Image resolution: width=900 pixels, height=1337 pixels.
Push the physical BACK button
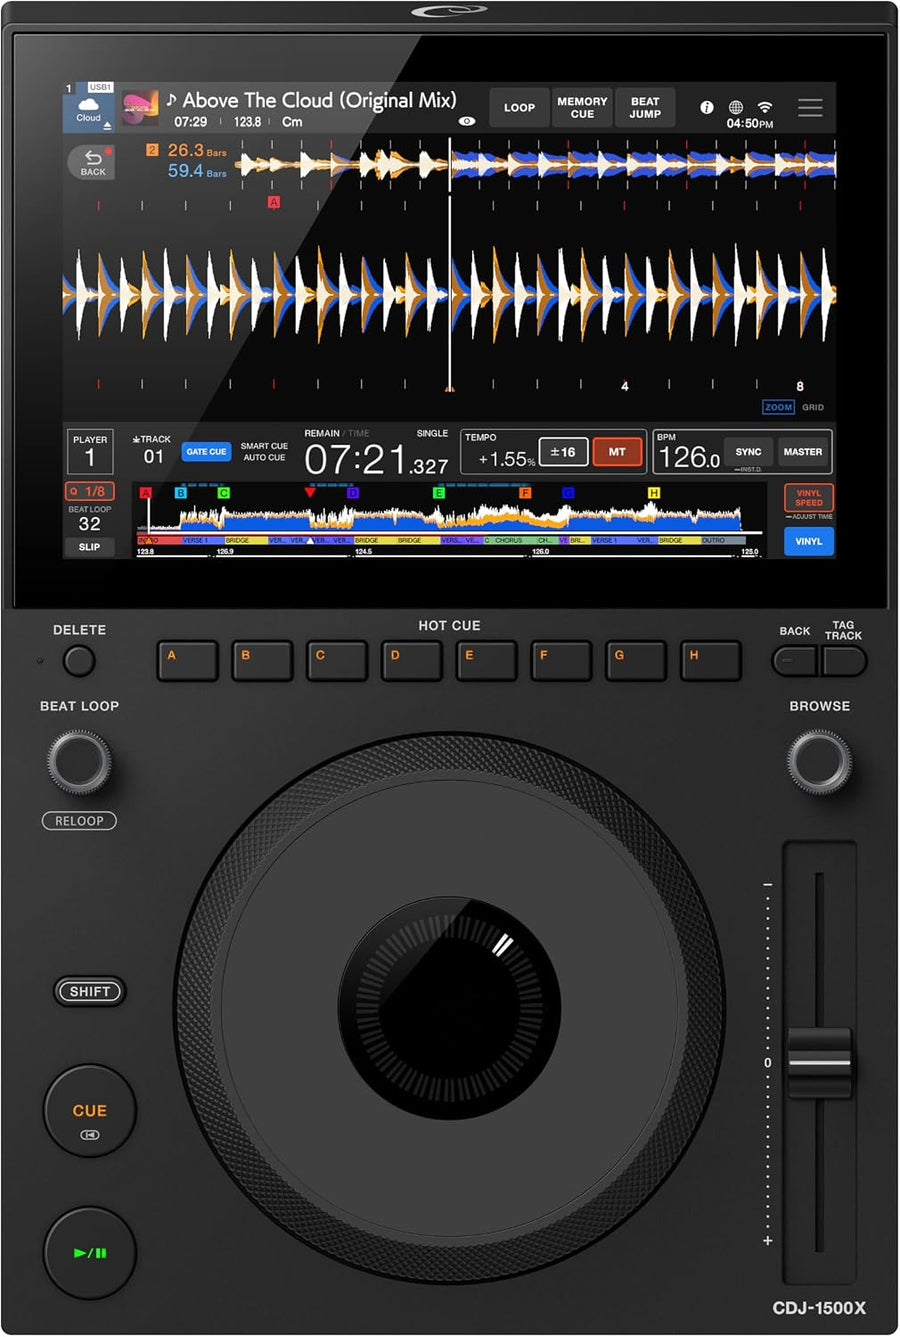pos(795,661)
